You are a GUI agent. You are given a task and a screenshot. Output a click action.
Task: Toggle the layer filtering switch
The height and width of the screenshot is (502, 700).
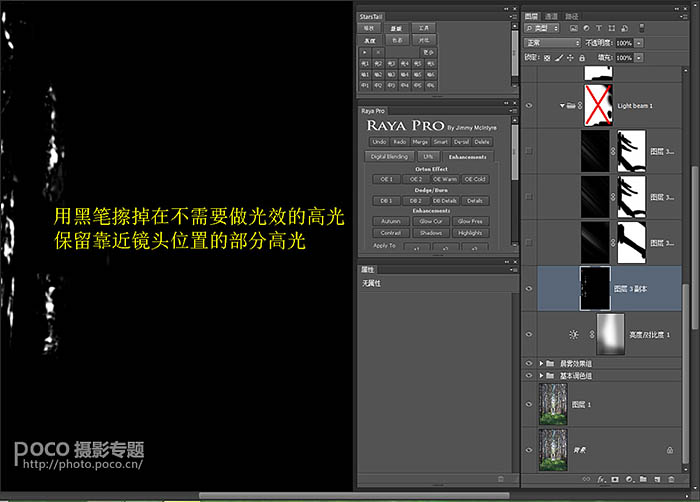pyautogui.click(x=642, y=28)
